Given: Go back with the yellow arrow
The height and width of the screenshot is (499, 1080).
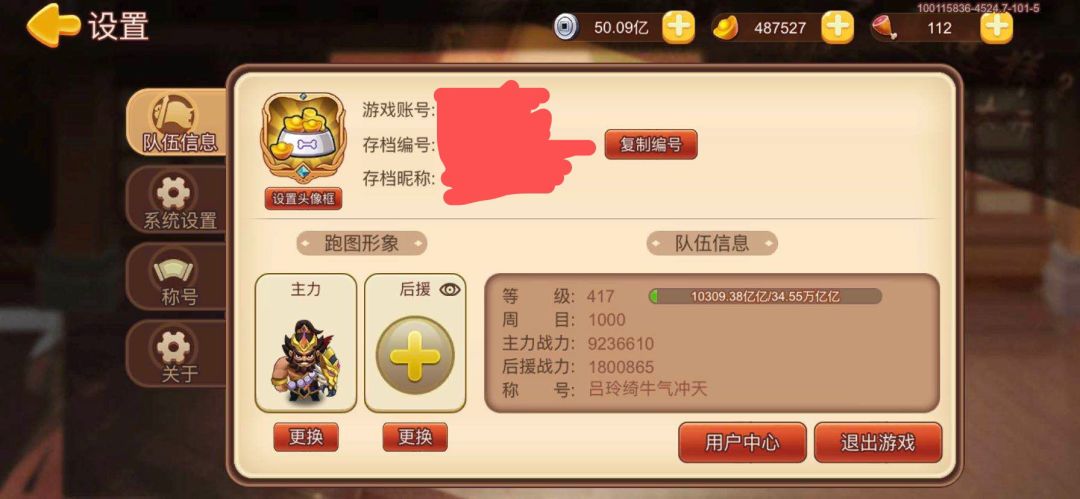Looking at the screenshot, I should [x=53, y=26].
